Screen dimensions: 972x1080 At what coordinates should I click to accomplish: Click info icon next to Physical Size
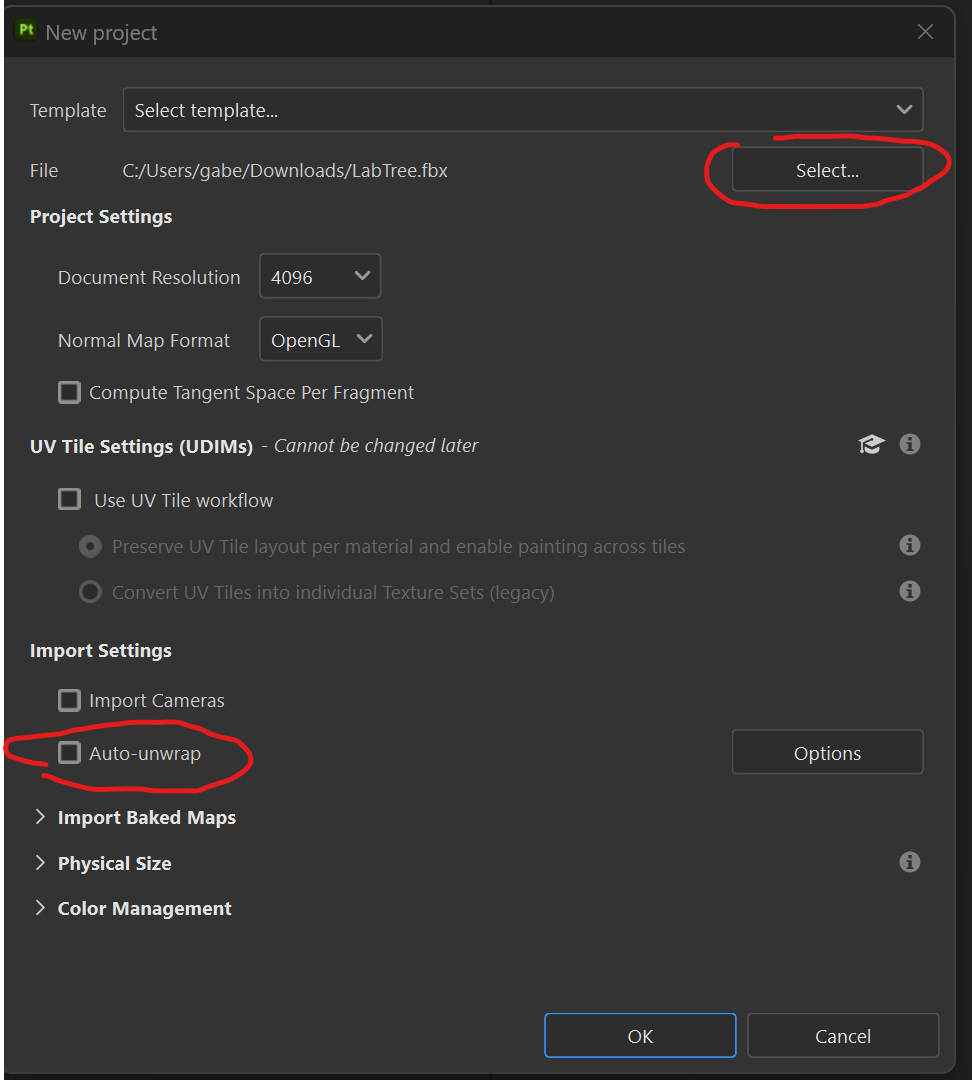909,862
